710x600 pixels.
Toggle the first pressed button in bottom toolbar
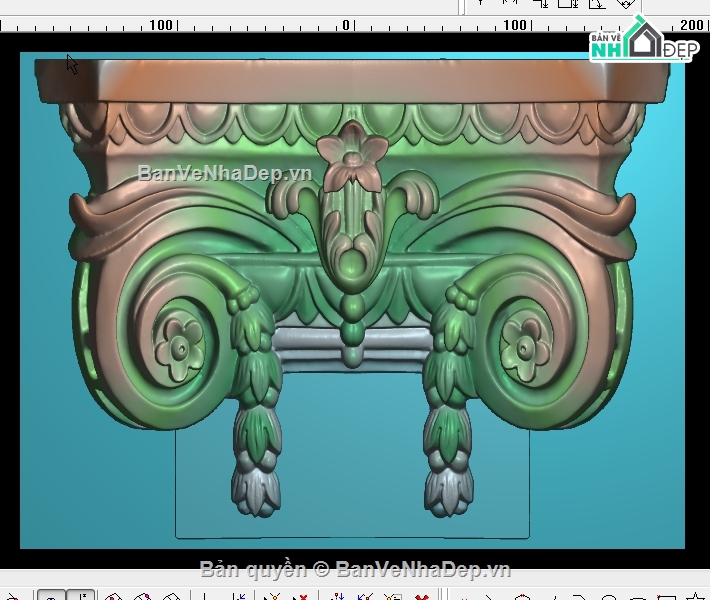tap(51, 597)
